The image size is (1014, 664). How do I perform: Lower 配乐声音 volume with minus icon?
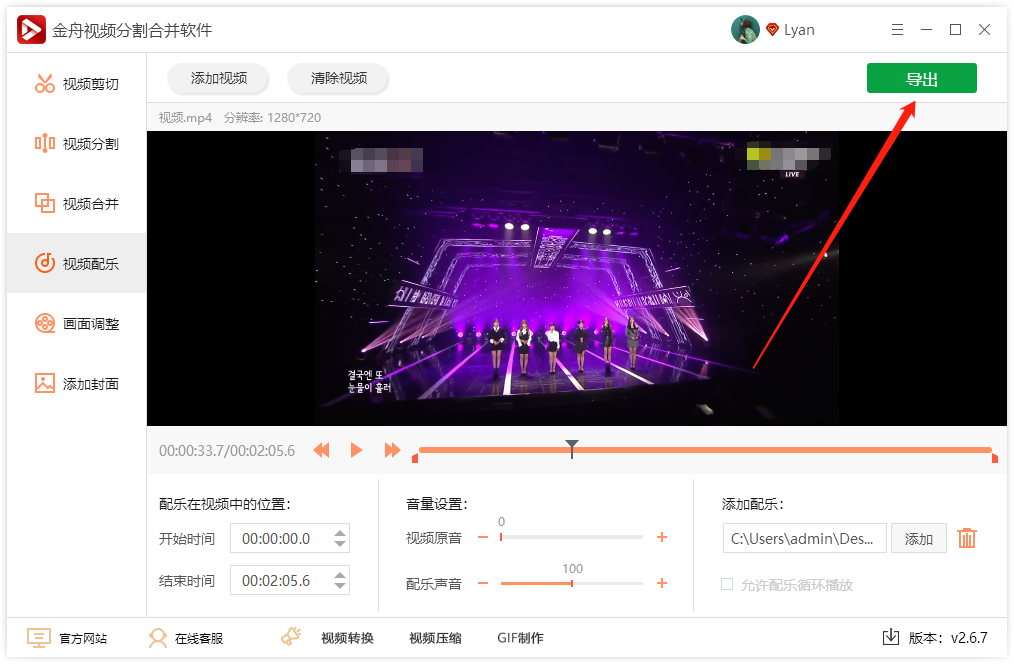point(483,583)
